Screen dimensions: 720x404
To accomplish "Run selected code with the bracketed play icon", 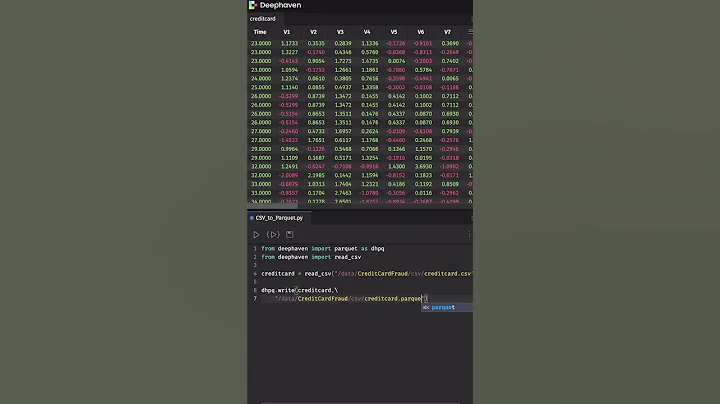I will tap(273, 235).
